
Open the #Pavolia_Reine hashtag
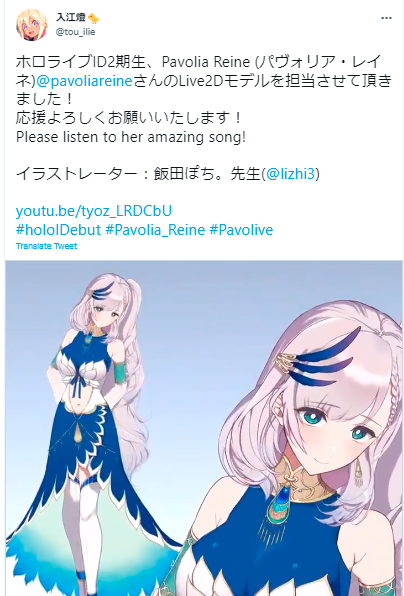click(155, 230)
